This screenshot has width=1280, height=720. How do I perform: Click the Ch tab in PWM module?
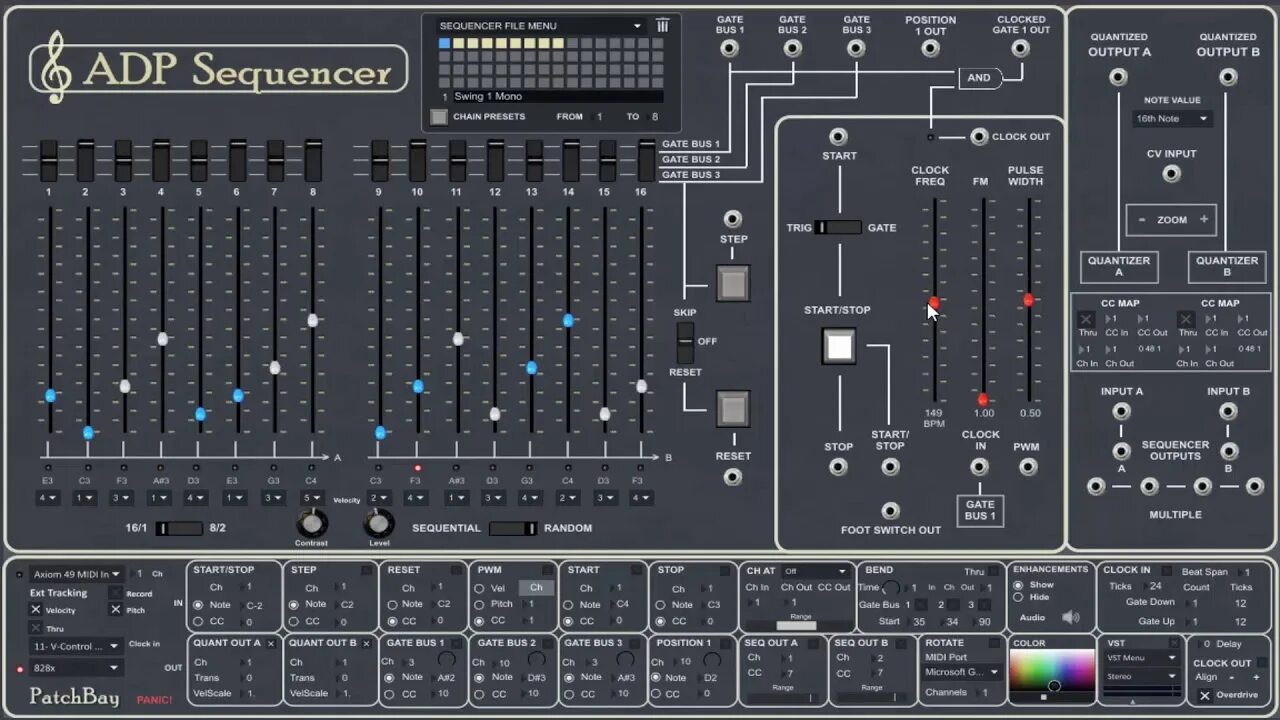pos(536,588)
